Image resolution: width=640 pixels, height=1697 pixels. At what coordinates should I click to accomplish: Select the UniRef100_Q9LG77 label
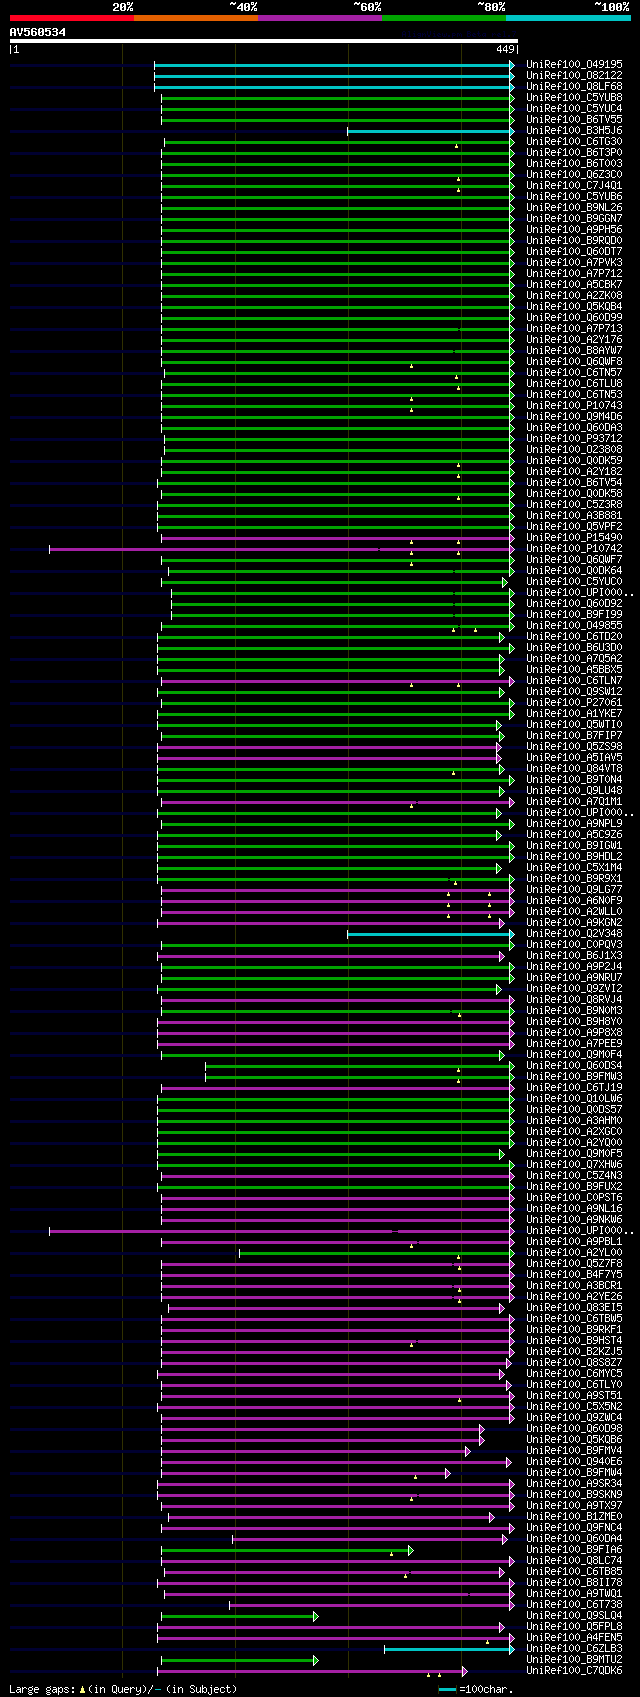(x=574, y=889)
